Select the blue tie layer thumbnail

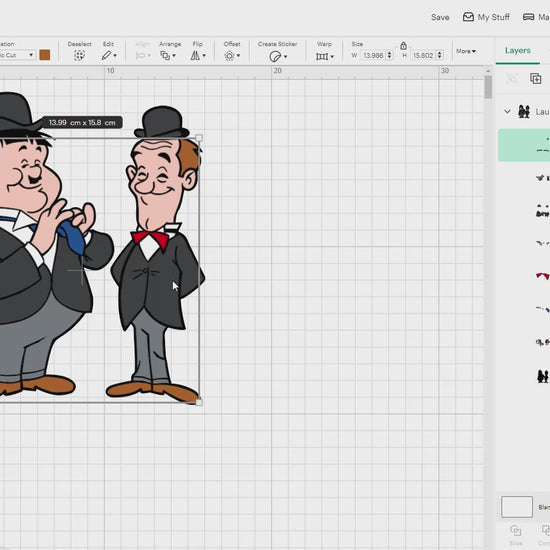tap(542, 309)
